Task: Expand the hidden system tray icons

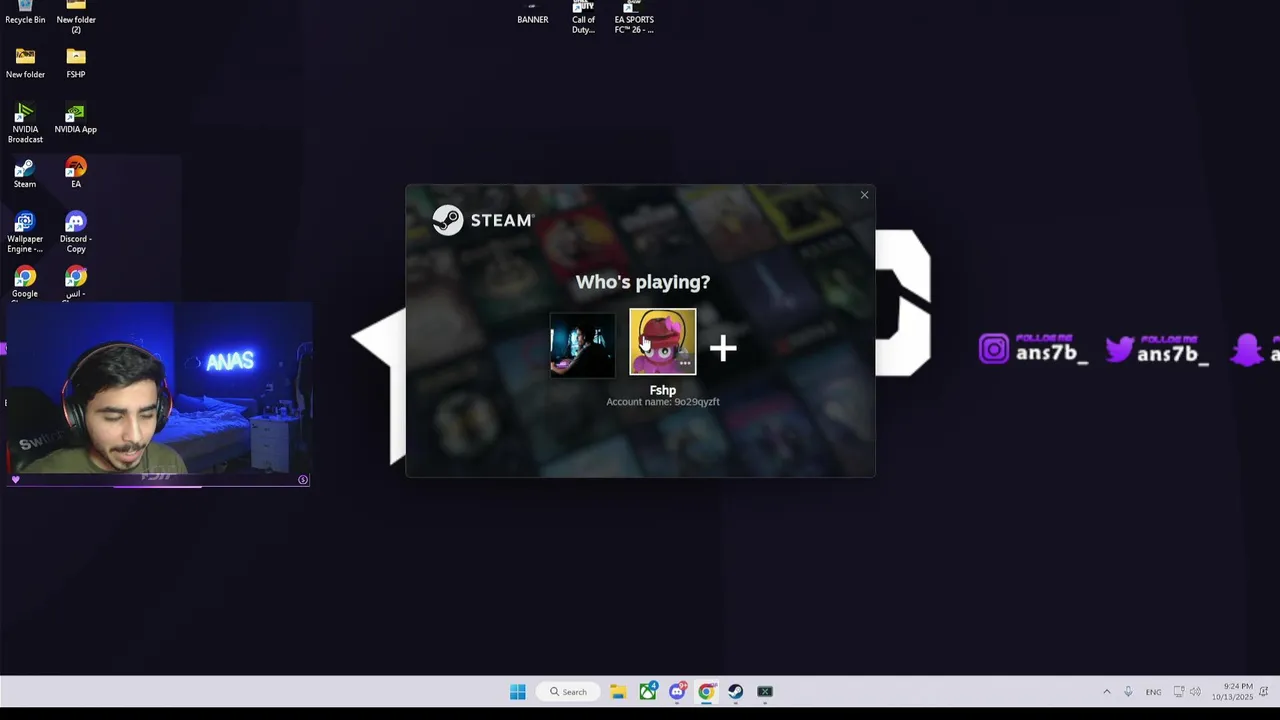Action: tap(1106, 692)
